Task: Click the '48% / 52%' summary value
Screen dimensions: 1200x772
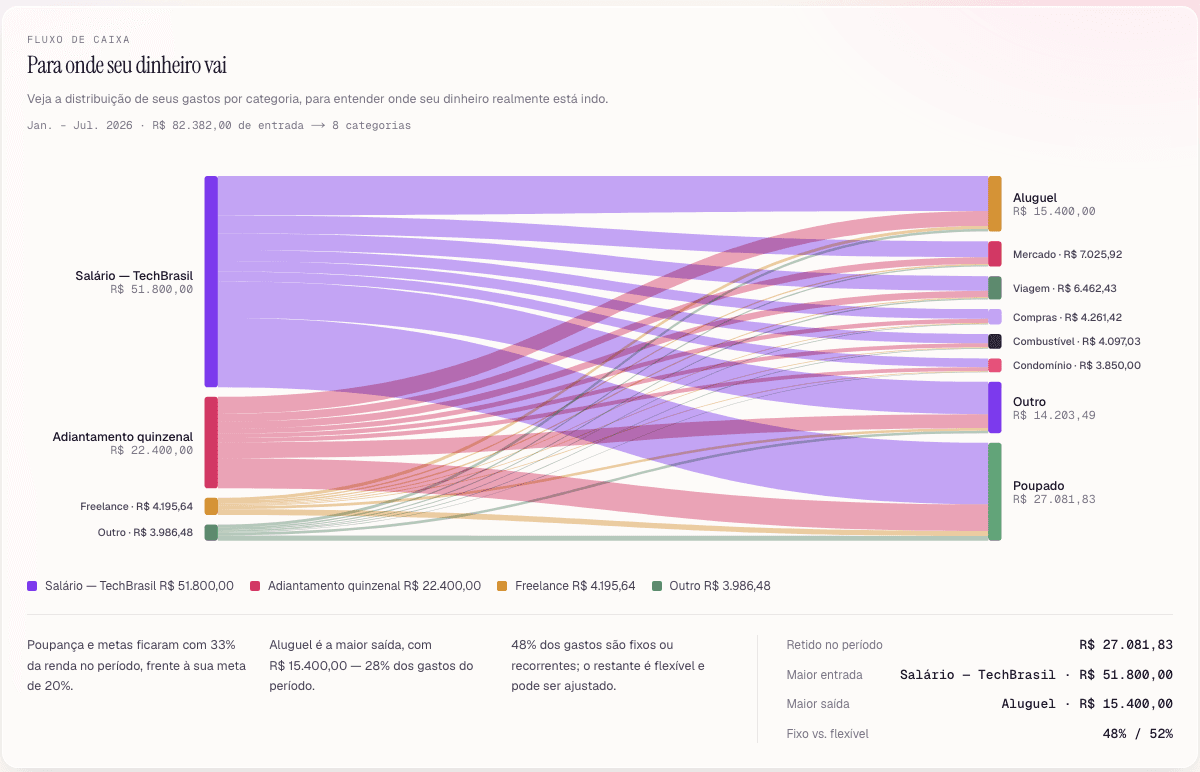Action: 1138,734
